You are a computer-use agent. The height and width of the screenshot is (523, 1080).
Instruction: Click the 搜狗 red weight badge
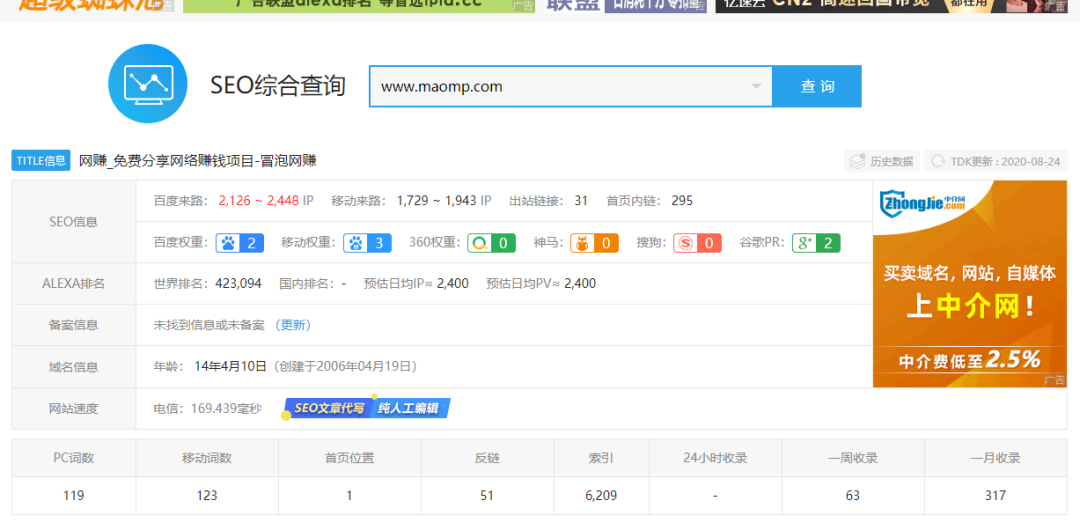(697, 243)
